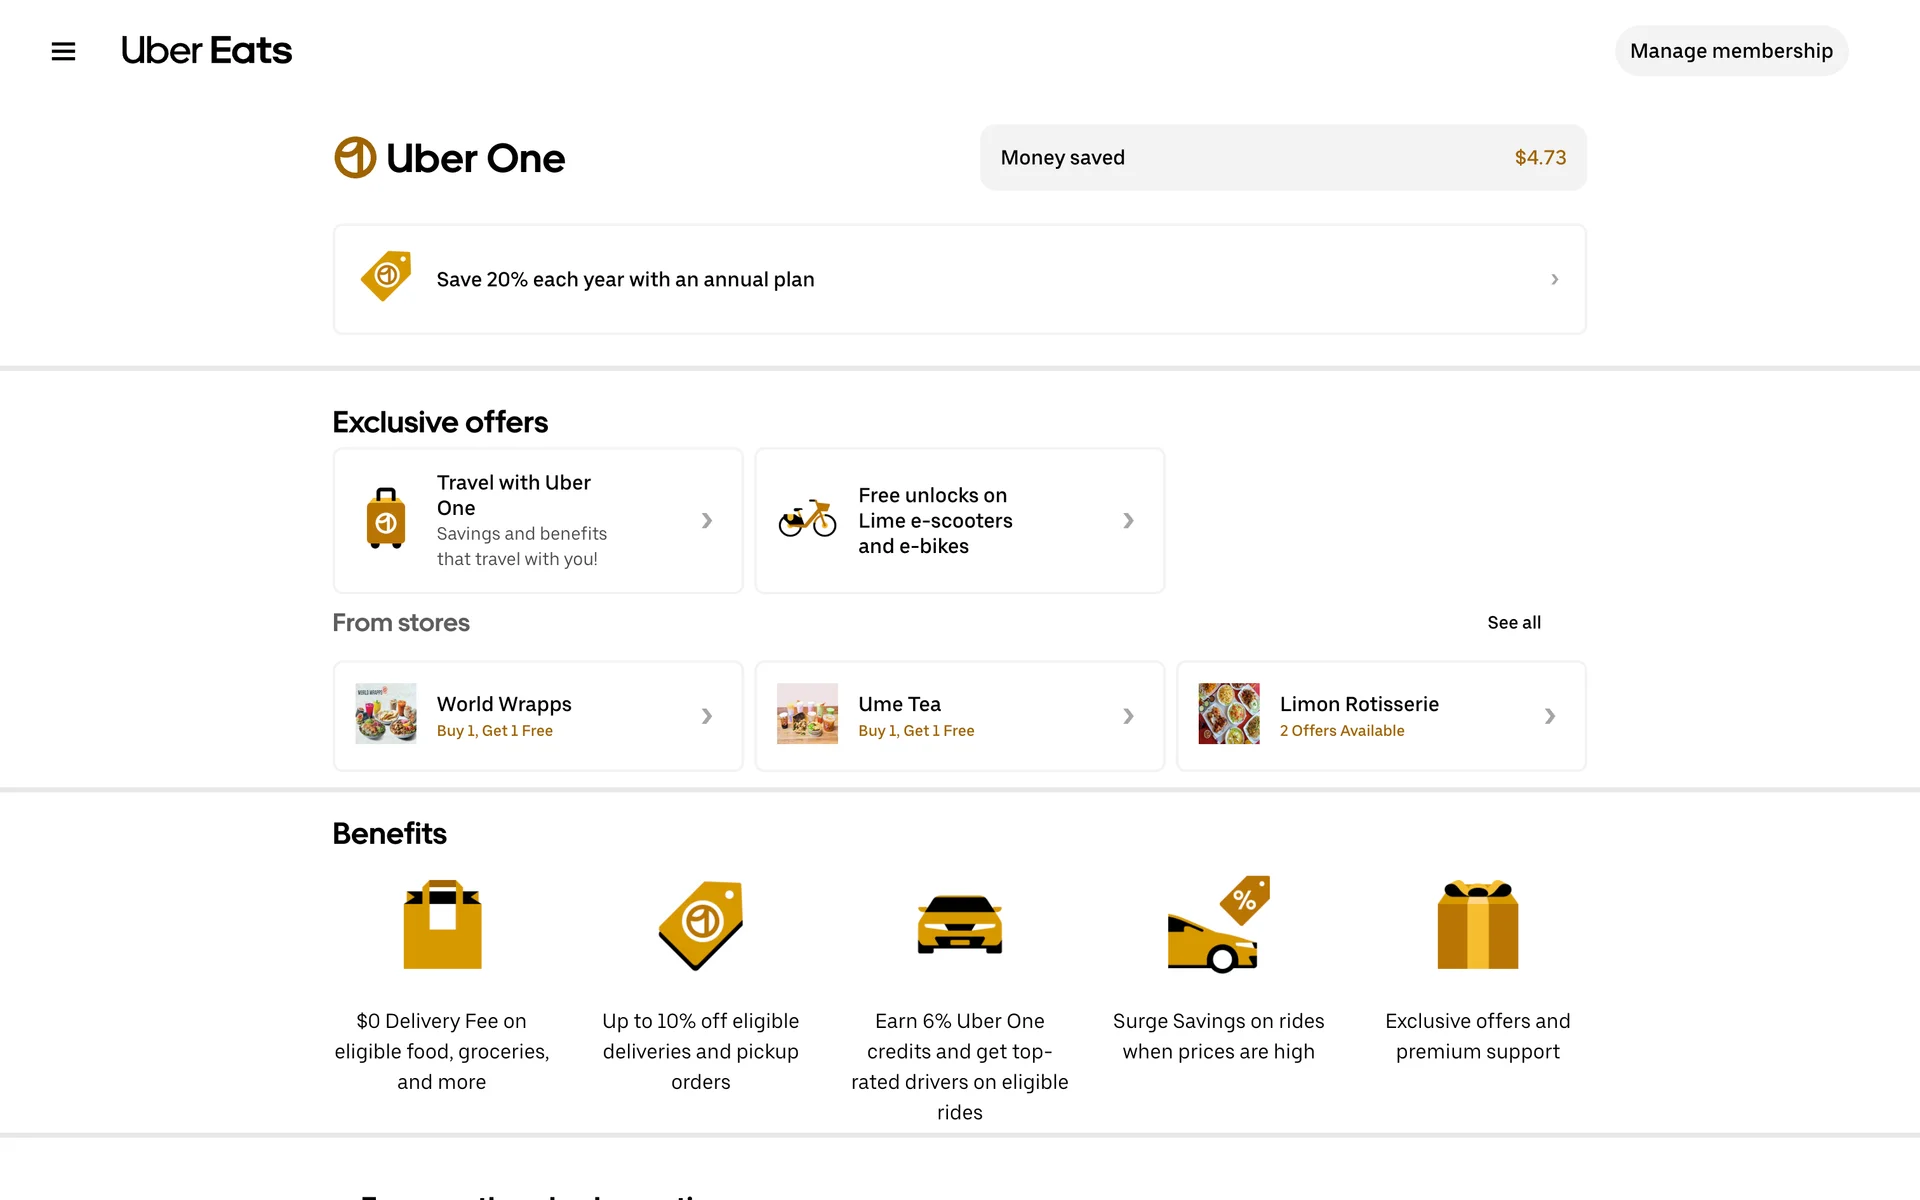Viewport: 1920px width, 1200px height.
Task: Select the Ume Tea offer card
Action: 958,716
